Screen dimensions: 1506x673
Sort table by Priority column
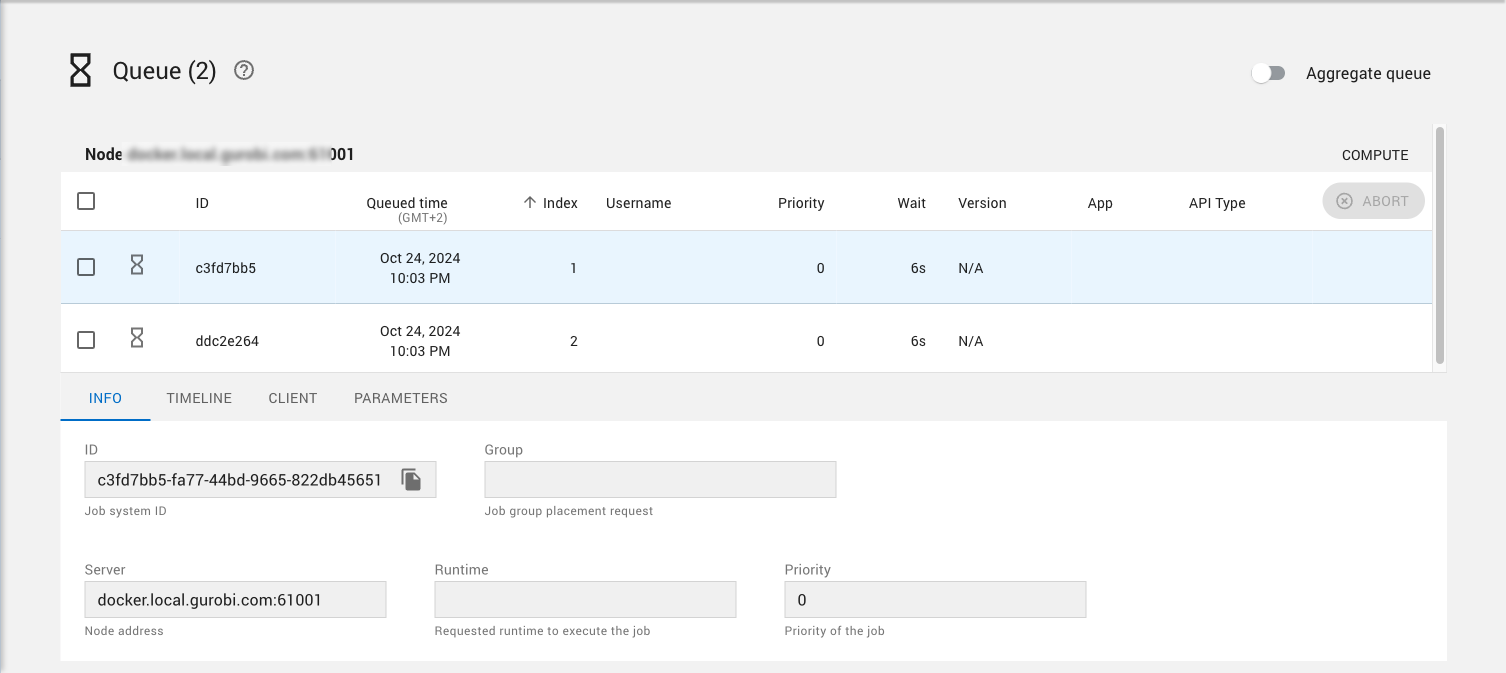pyautogui.click(x=801, y=203)
